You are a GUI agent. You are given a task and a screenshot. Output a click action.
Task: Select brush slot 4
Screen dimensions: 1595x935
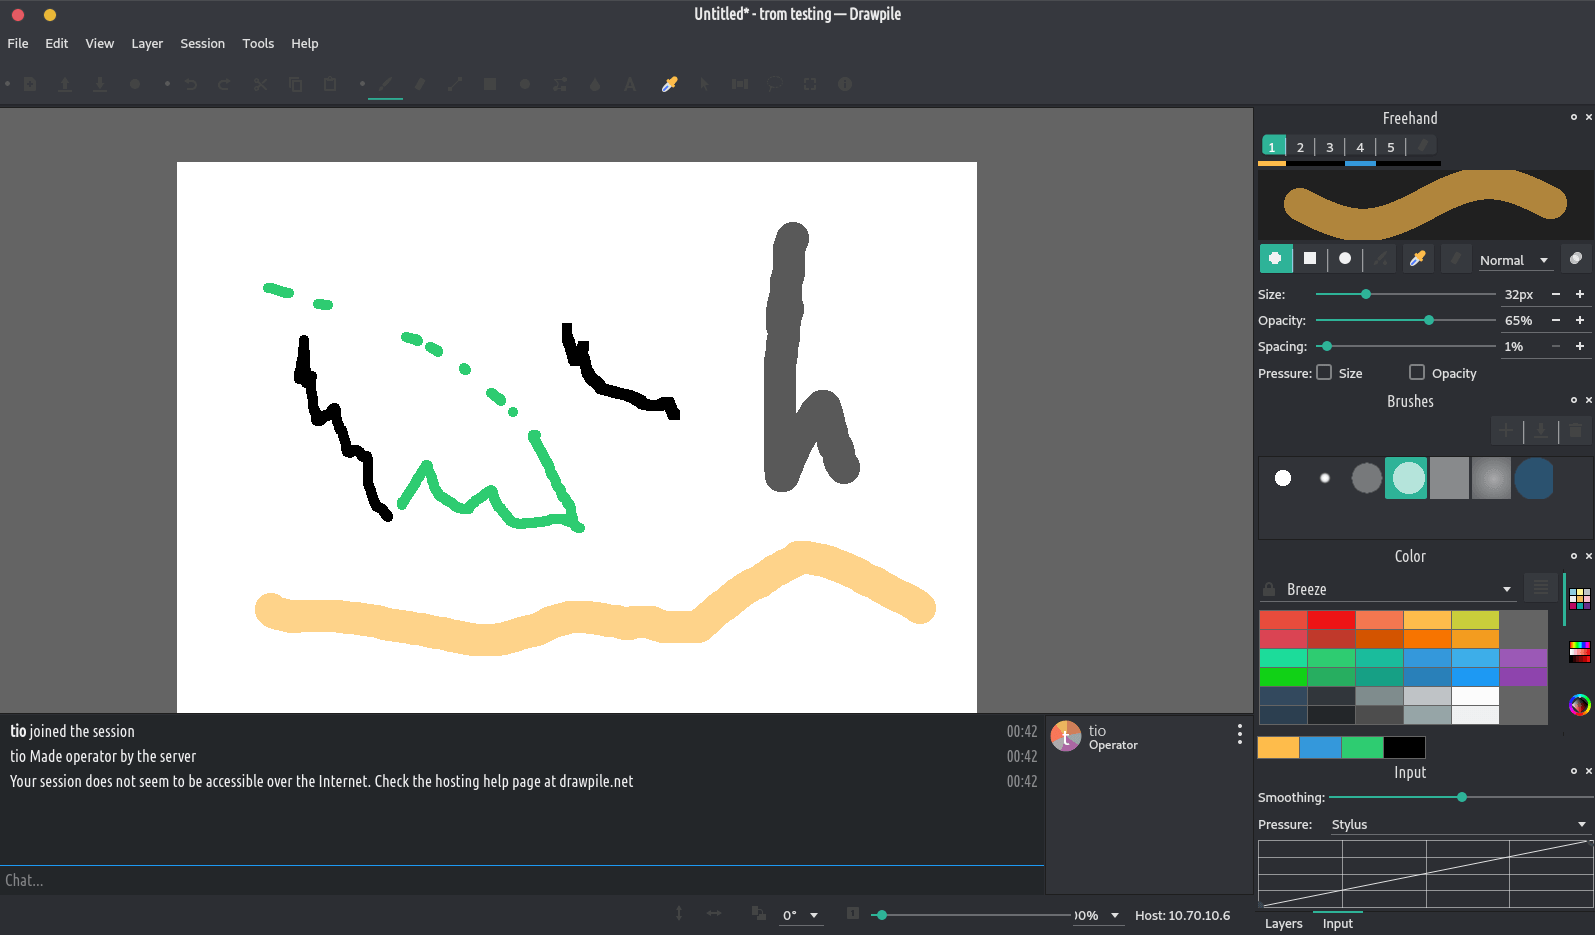tap(1360, 147)
